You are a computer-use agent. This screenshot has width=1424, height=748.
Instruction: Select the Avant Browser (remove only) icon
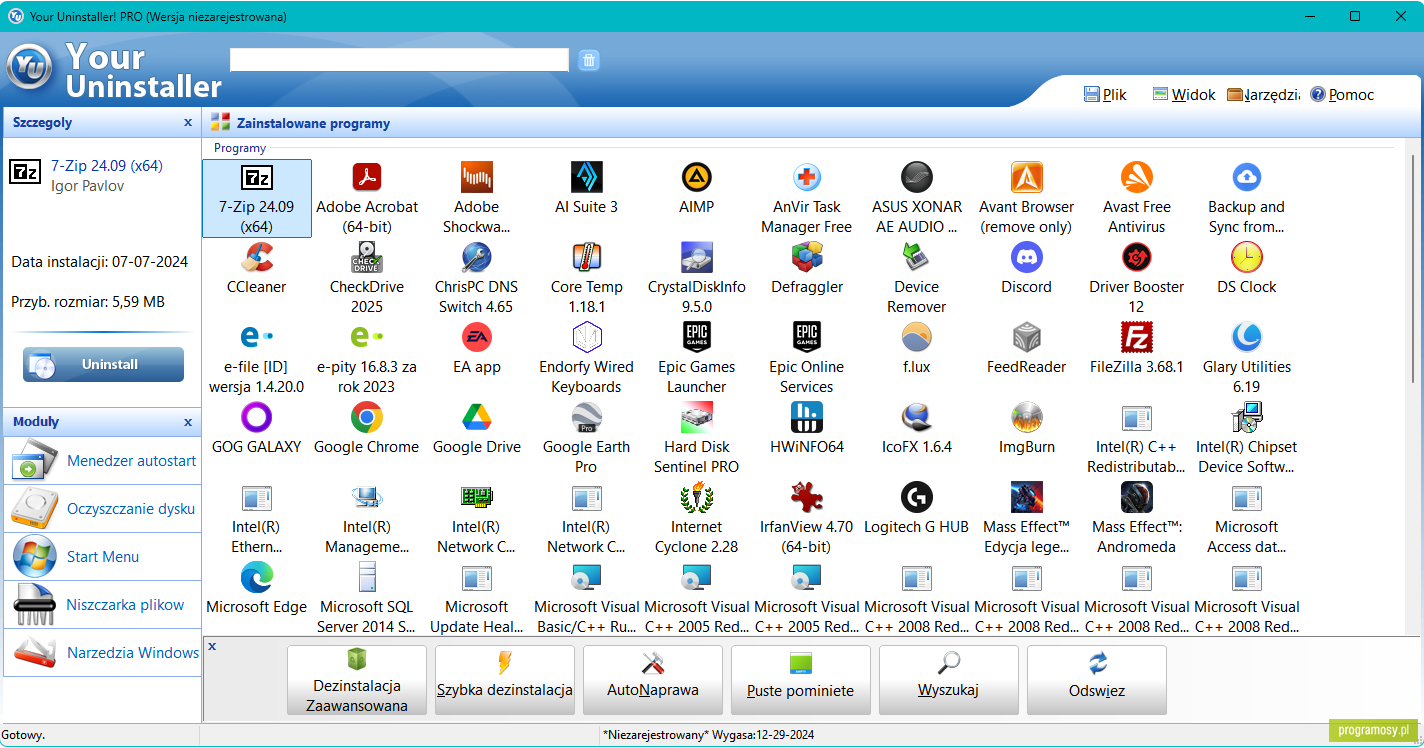pyautogui.click(x=1027, y=178)
